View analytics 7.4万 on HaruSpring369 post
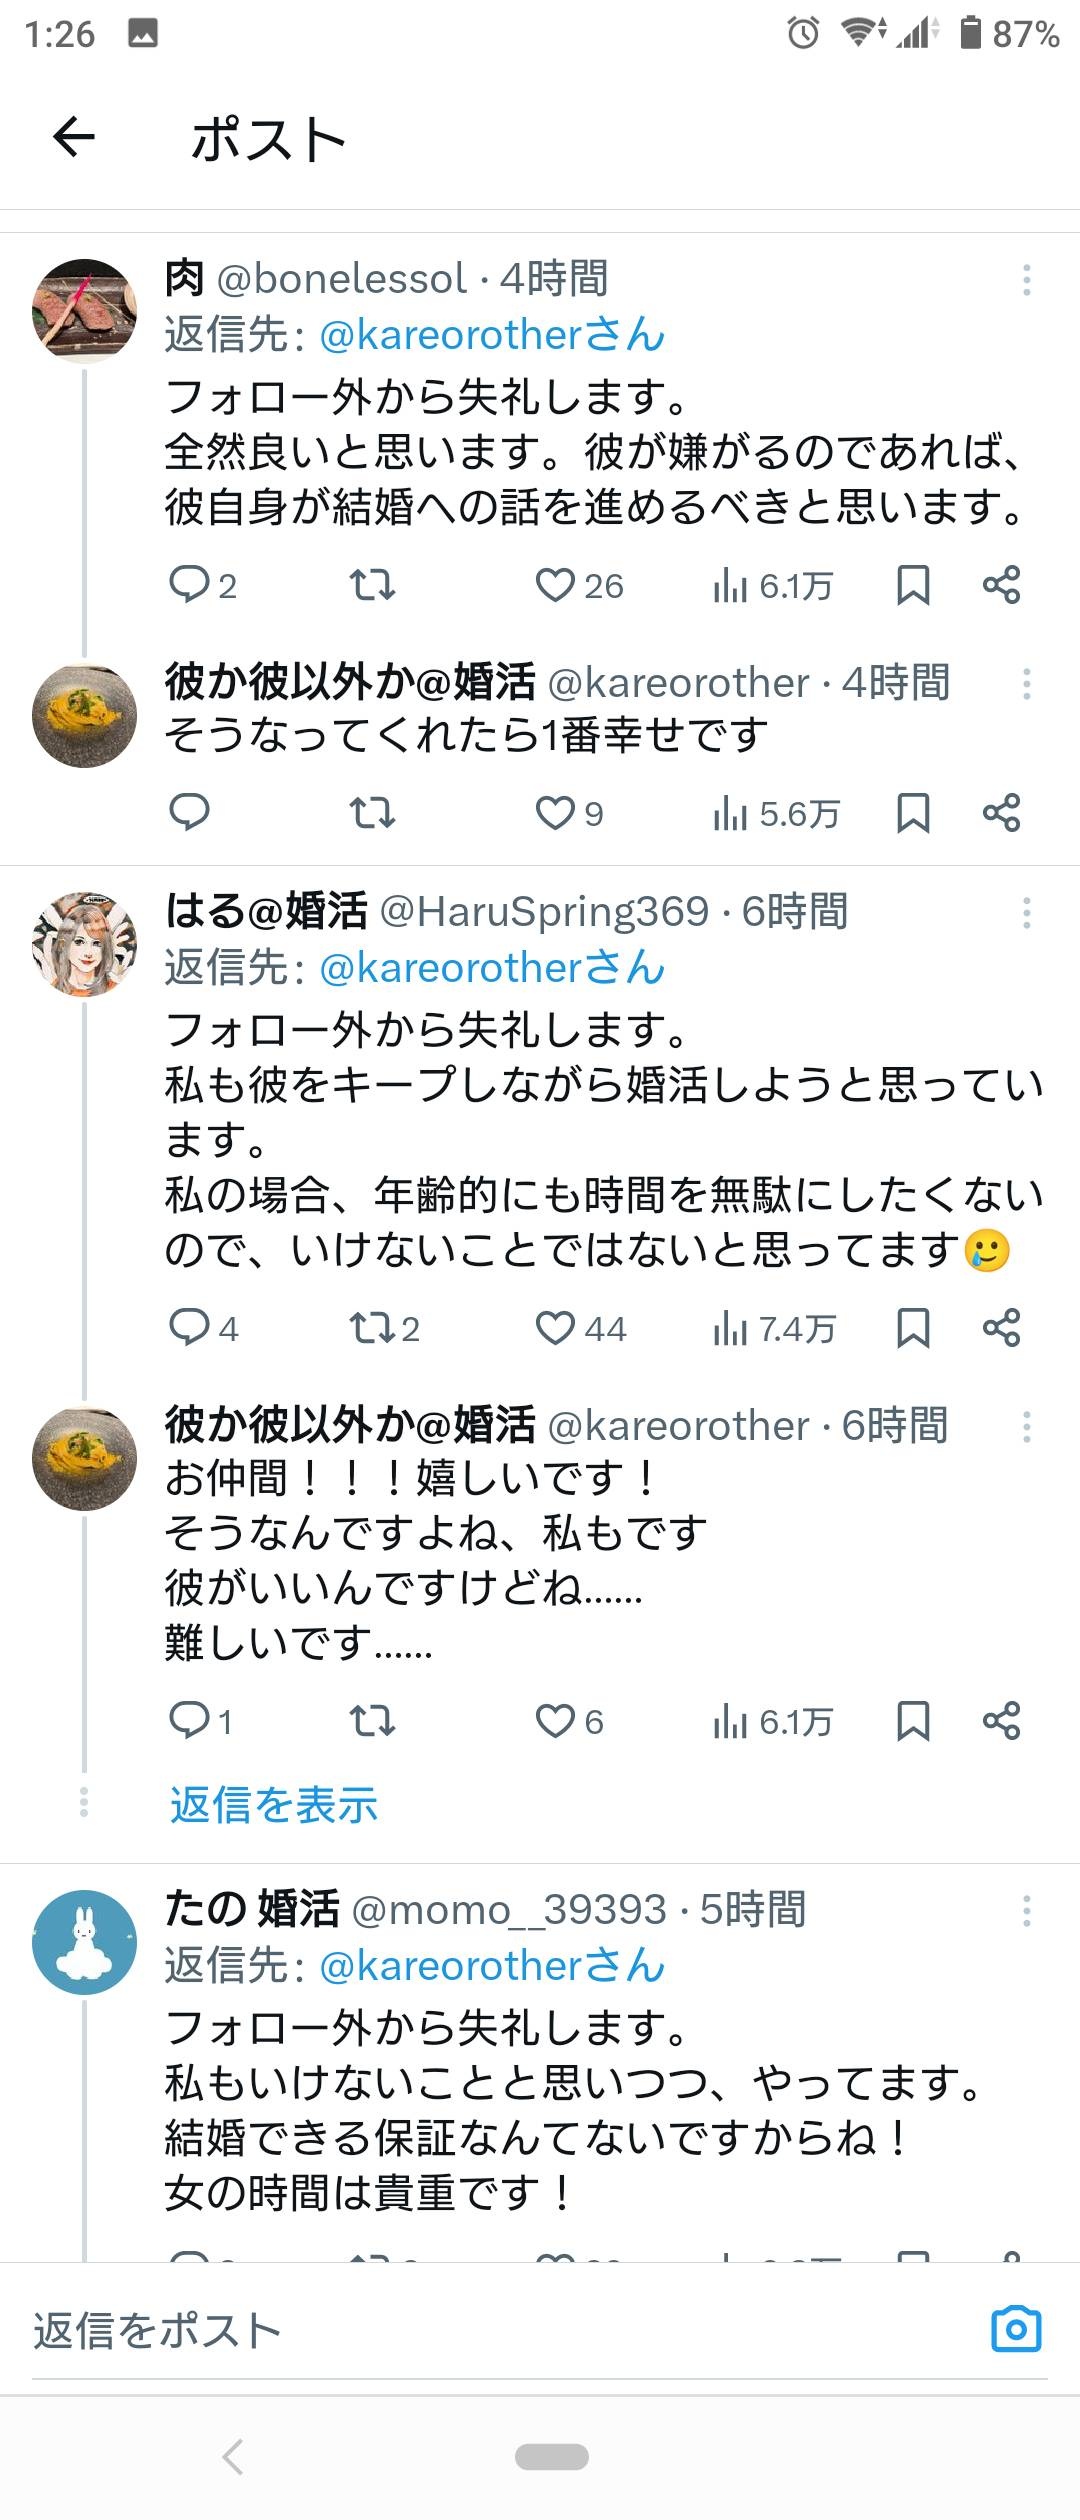 (774, 1328)
